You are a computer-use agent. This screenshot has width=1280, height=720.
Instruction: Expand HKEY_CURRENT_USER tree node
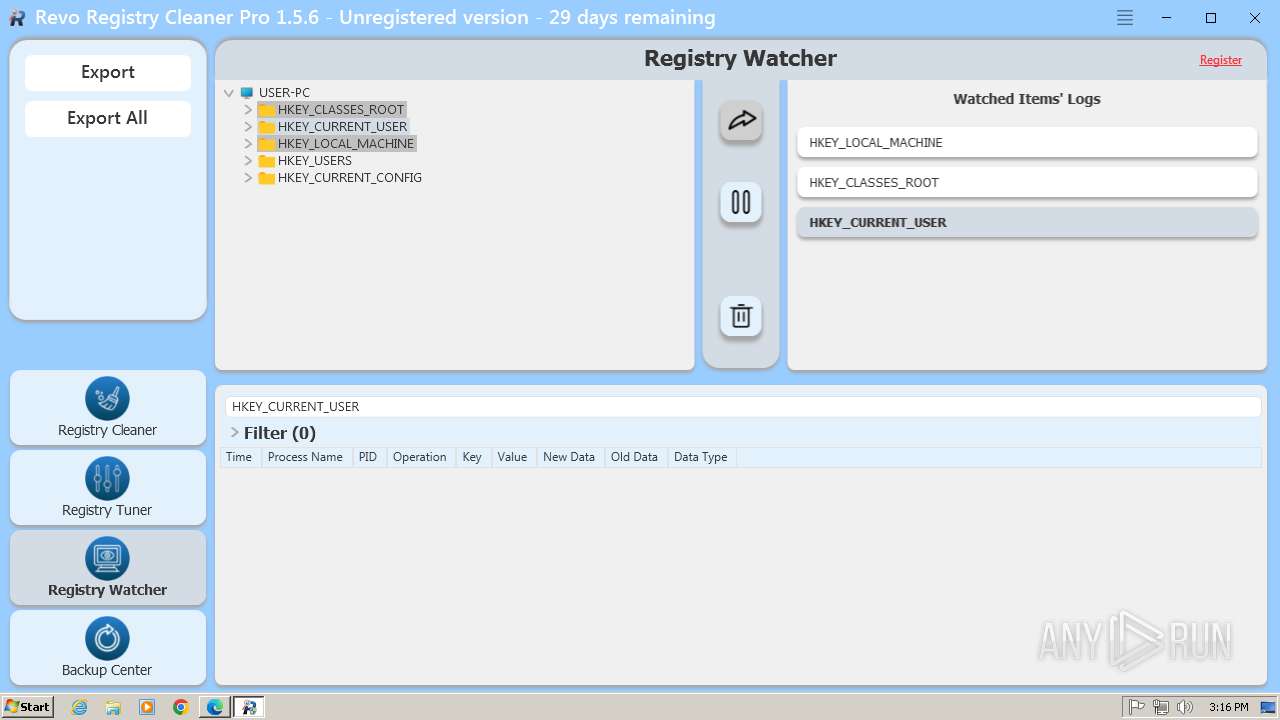click(248, 127)
